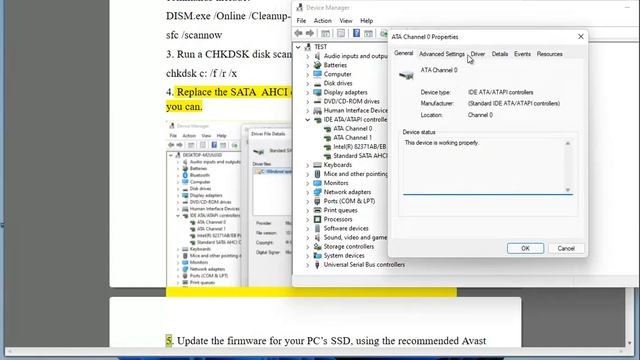Expand the Audio inputs and outputs node
Viewport: 640px width, 360px height.
click(x=308, y=56)
